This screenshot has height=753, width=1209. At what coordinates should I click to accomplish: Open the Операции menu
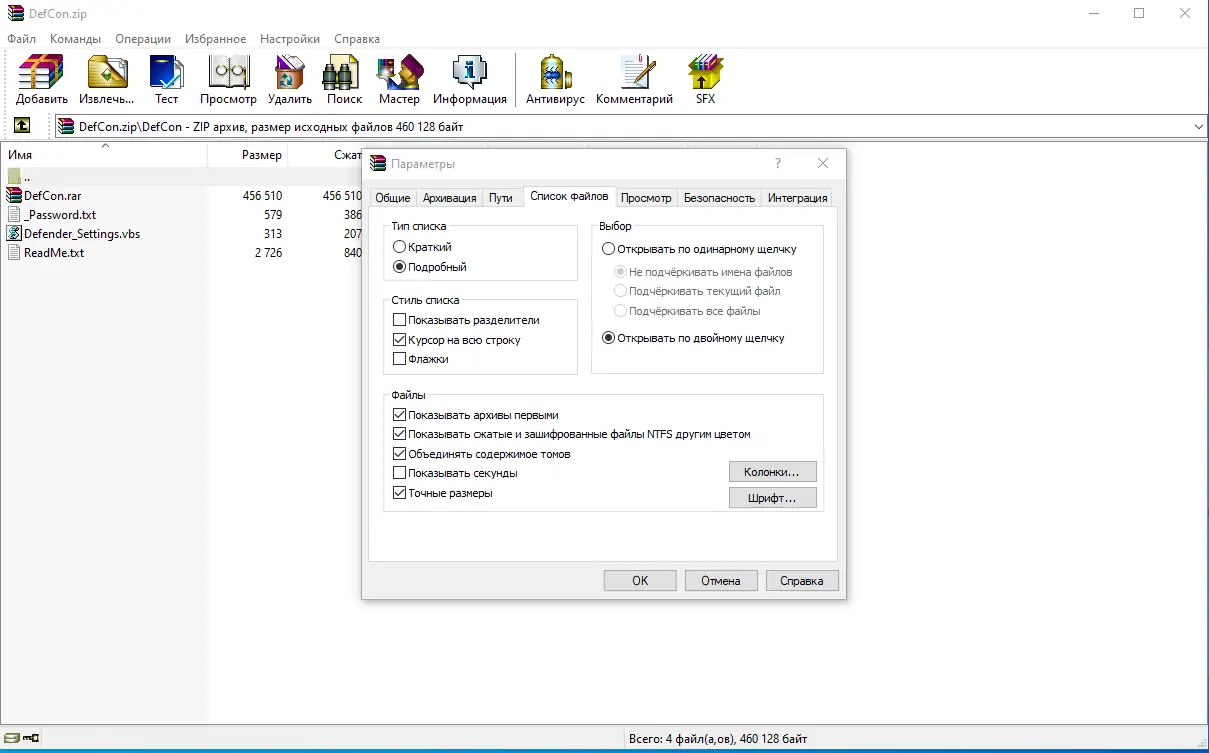point(143,39)
